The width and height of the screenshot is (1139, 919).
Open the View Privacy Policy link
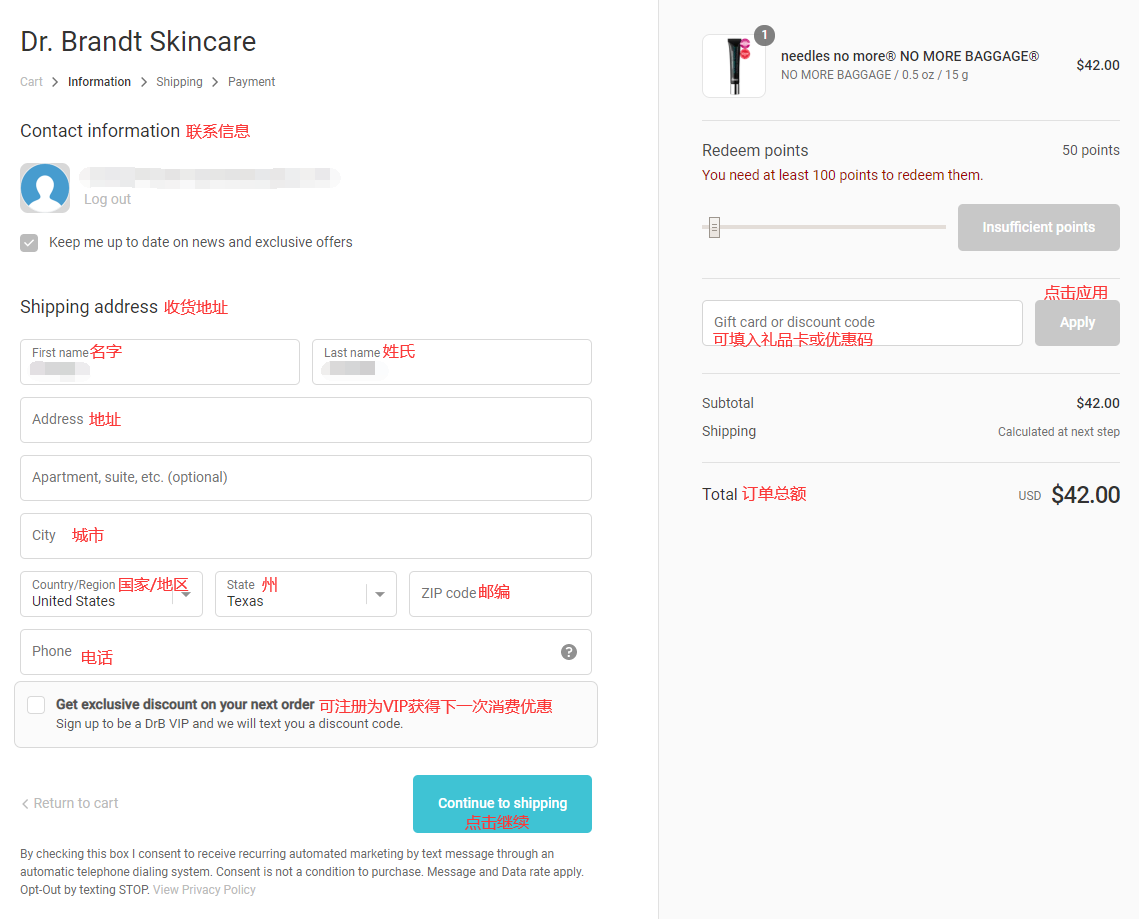click(x=204, y=890)
